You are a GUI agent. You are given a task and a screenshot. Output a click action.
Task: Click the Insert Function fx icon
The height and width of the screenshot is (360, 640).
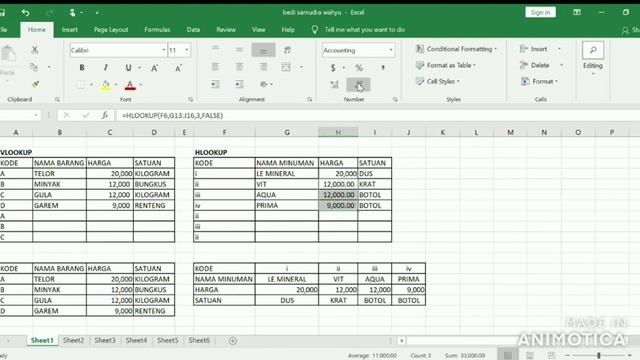[x=105, y=116]
